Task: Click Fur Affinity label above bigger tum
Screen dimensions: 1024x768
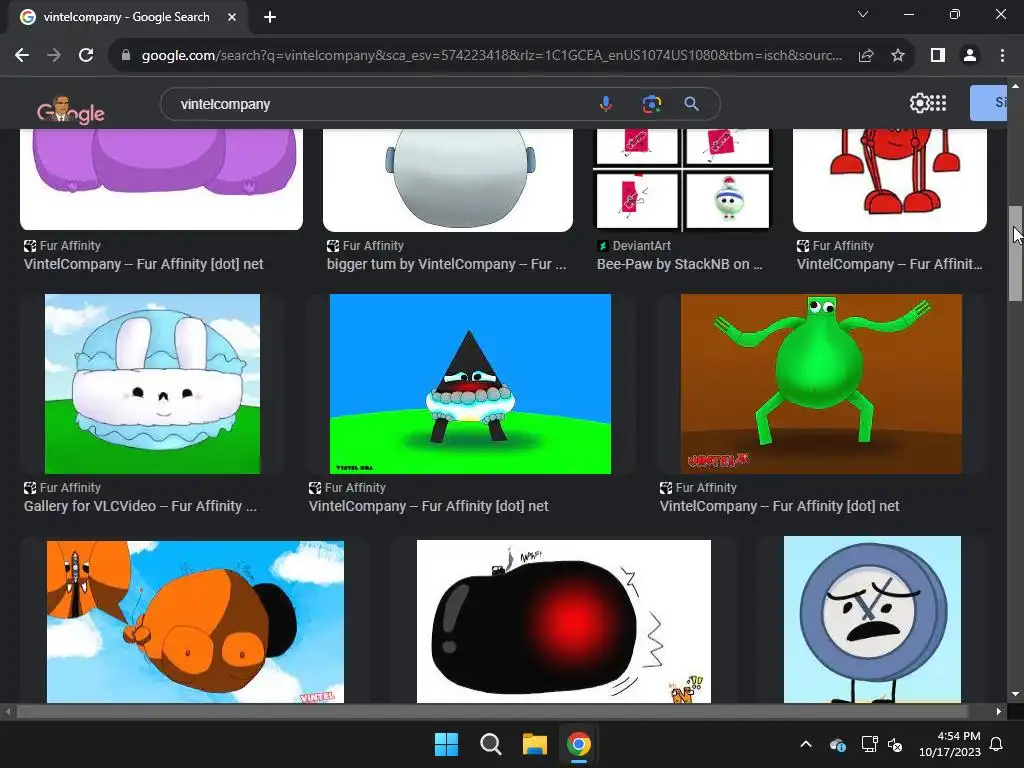Action: click(373, 246)
